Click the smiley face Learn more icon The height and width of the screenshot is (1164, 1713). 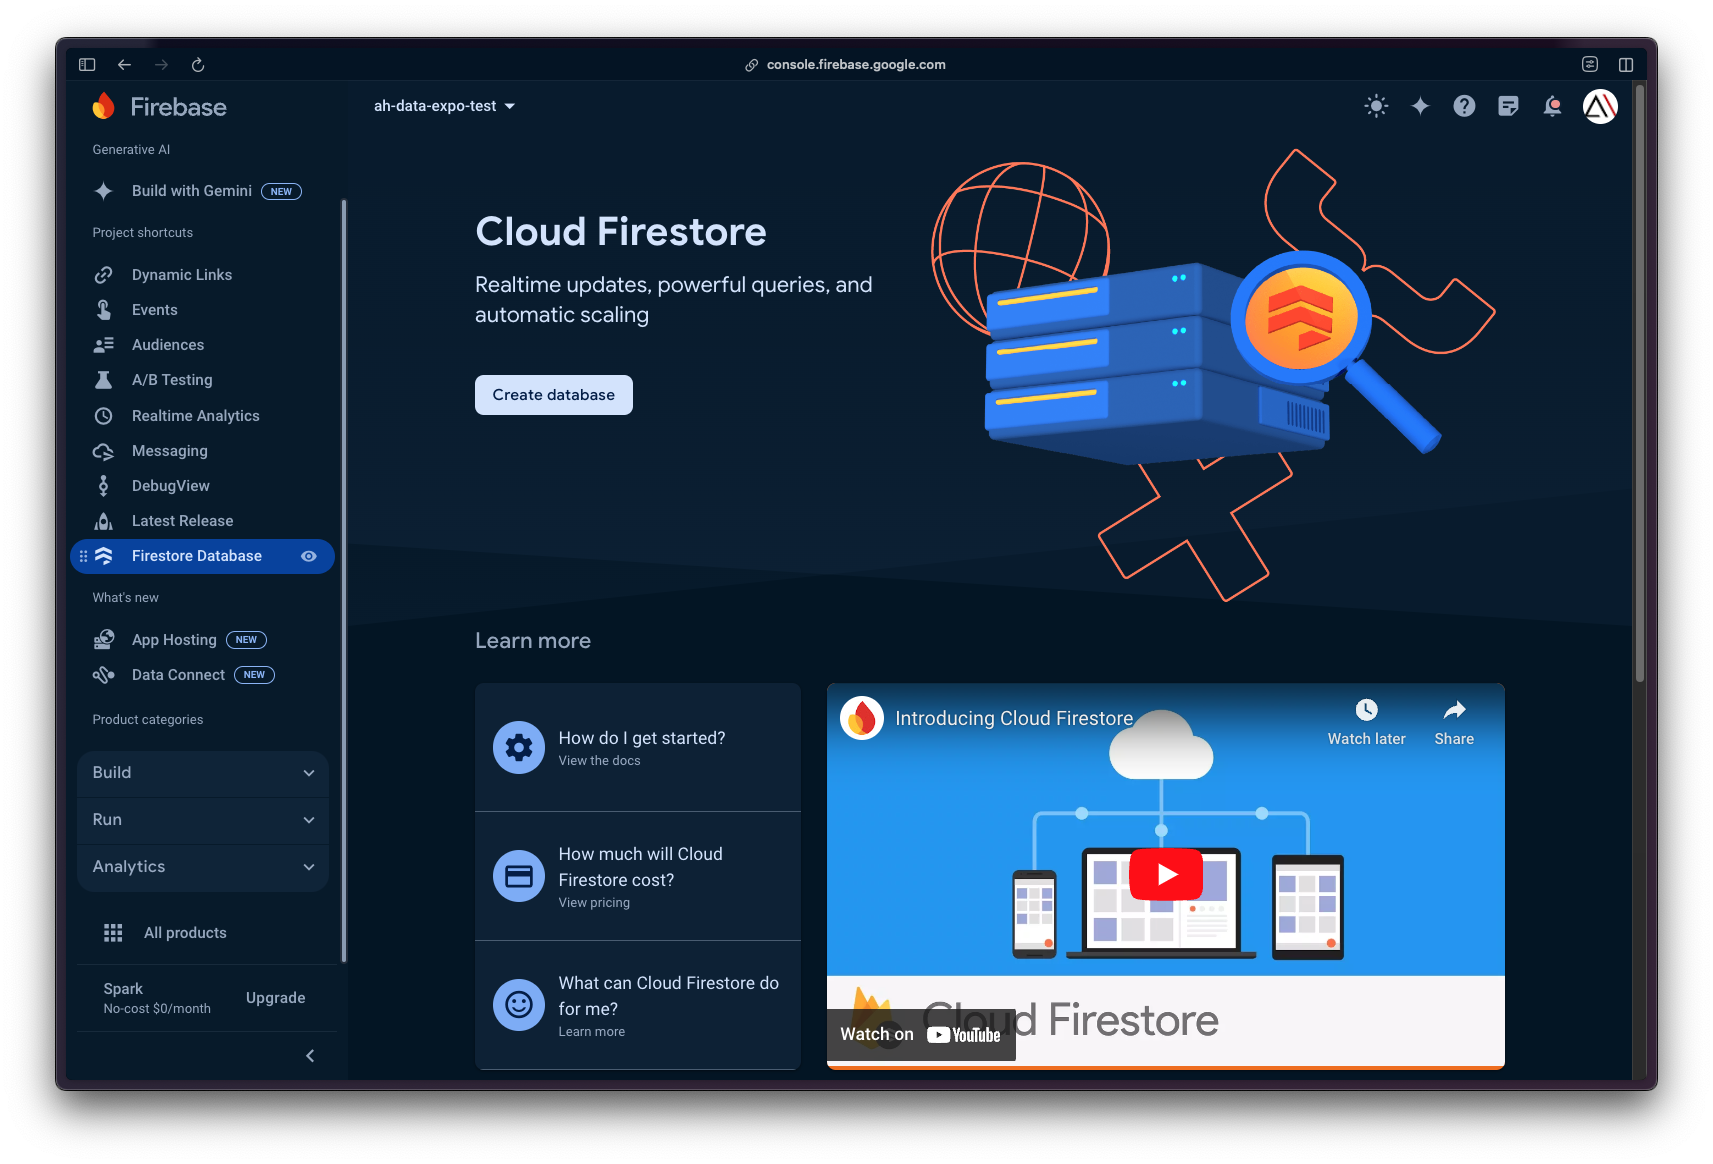pos(519,1004)
